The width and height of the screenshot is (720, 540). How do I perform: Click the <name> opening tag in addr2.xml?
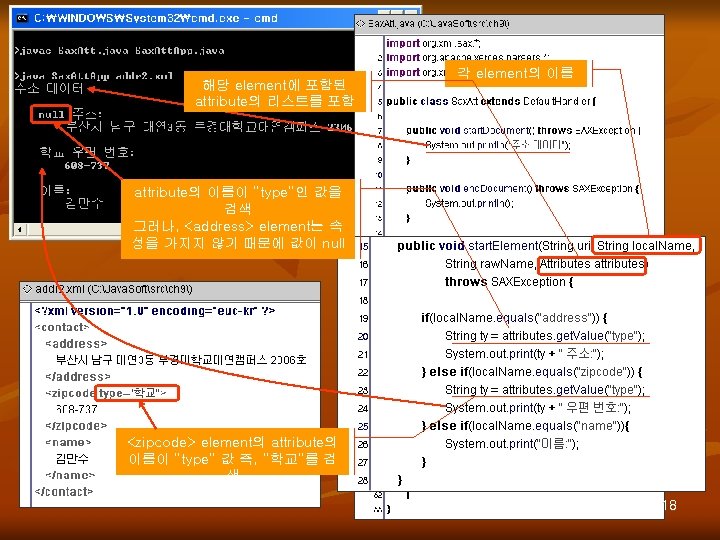point(68,442)
